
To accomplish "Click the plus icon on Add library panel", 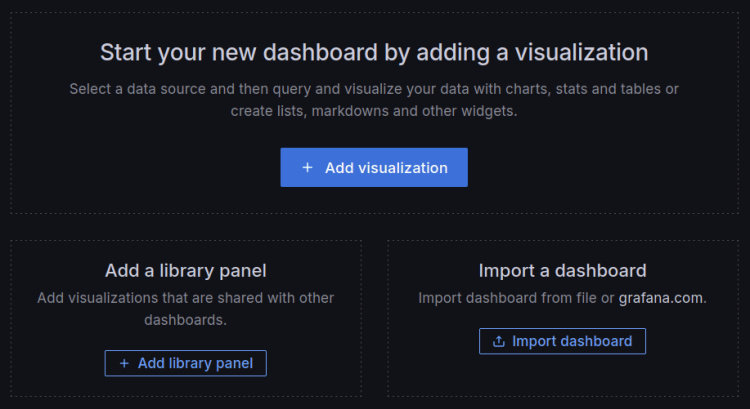I will [124, 364].
